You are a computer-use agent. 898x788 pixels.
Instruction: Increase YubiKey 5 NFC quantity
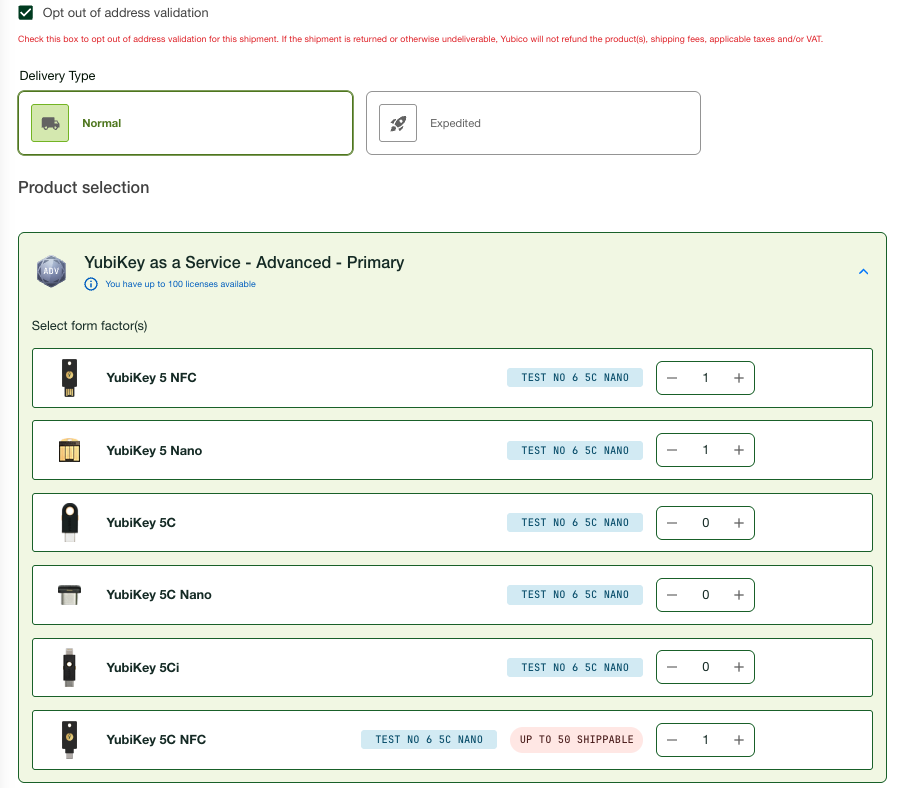738,378
